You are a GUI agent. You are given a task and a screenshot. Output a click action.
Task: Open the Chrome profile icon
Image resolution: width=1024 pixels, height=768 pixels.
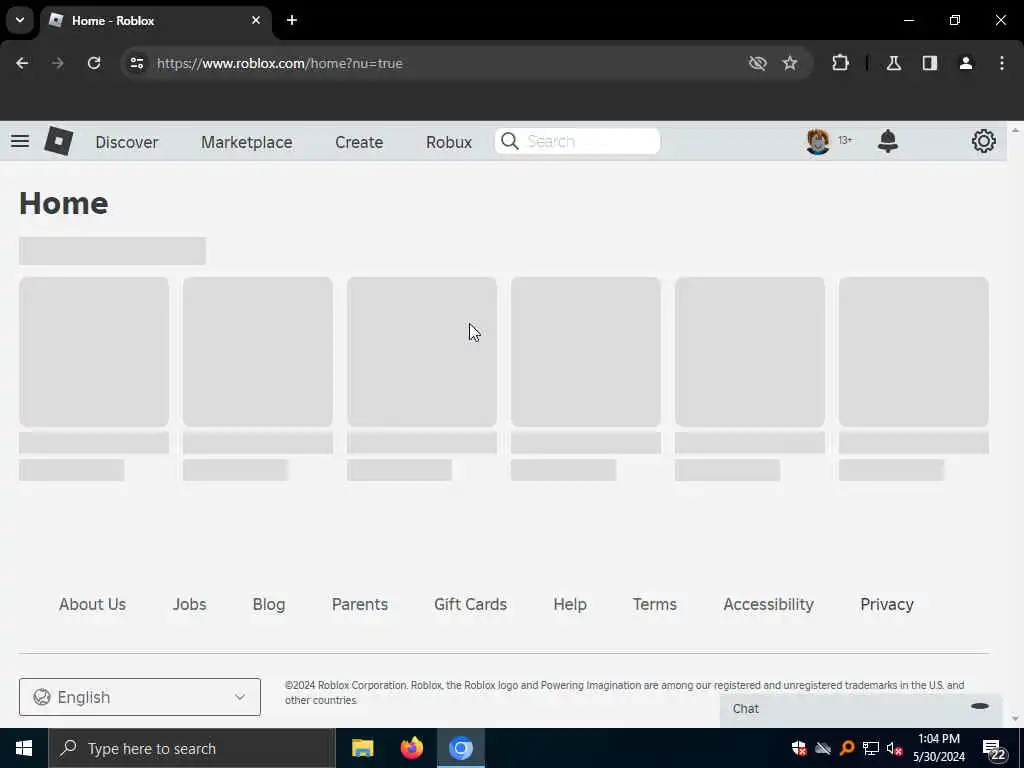[x=966, y=63]
